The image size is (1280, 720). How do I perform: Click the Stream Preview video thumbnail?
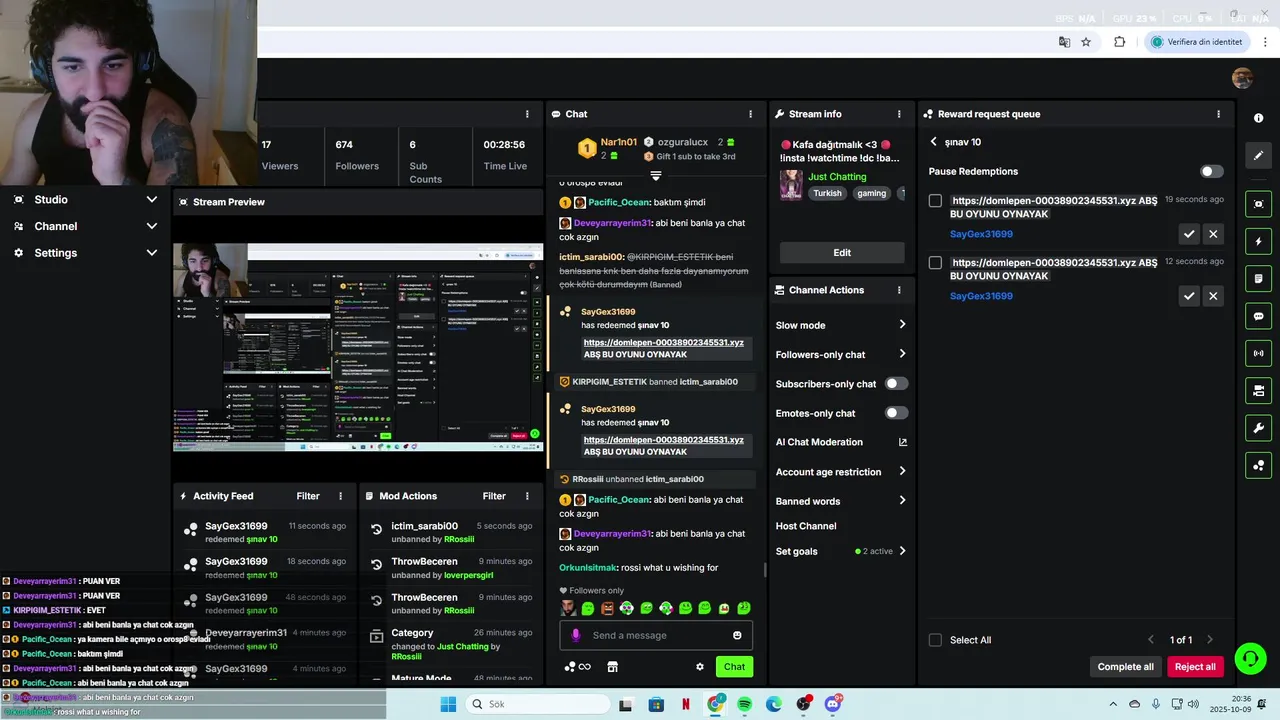360,348
